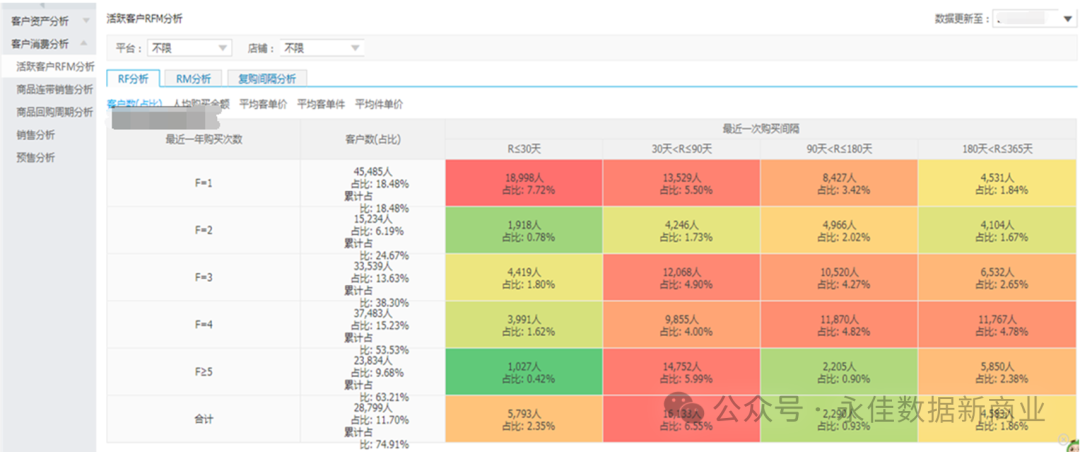Click the 最近一年购买次数 column header
The height and width of the screenshot is (452, 1080).
point(204,139)
